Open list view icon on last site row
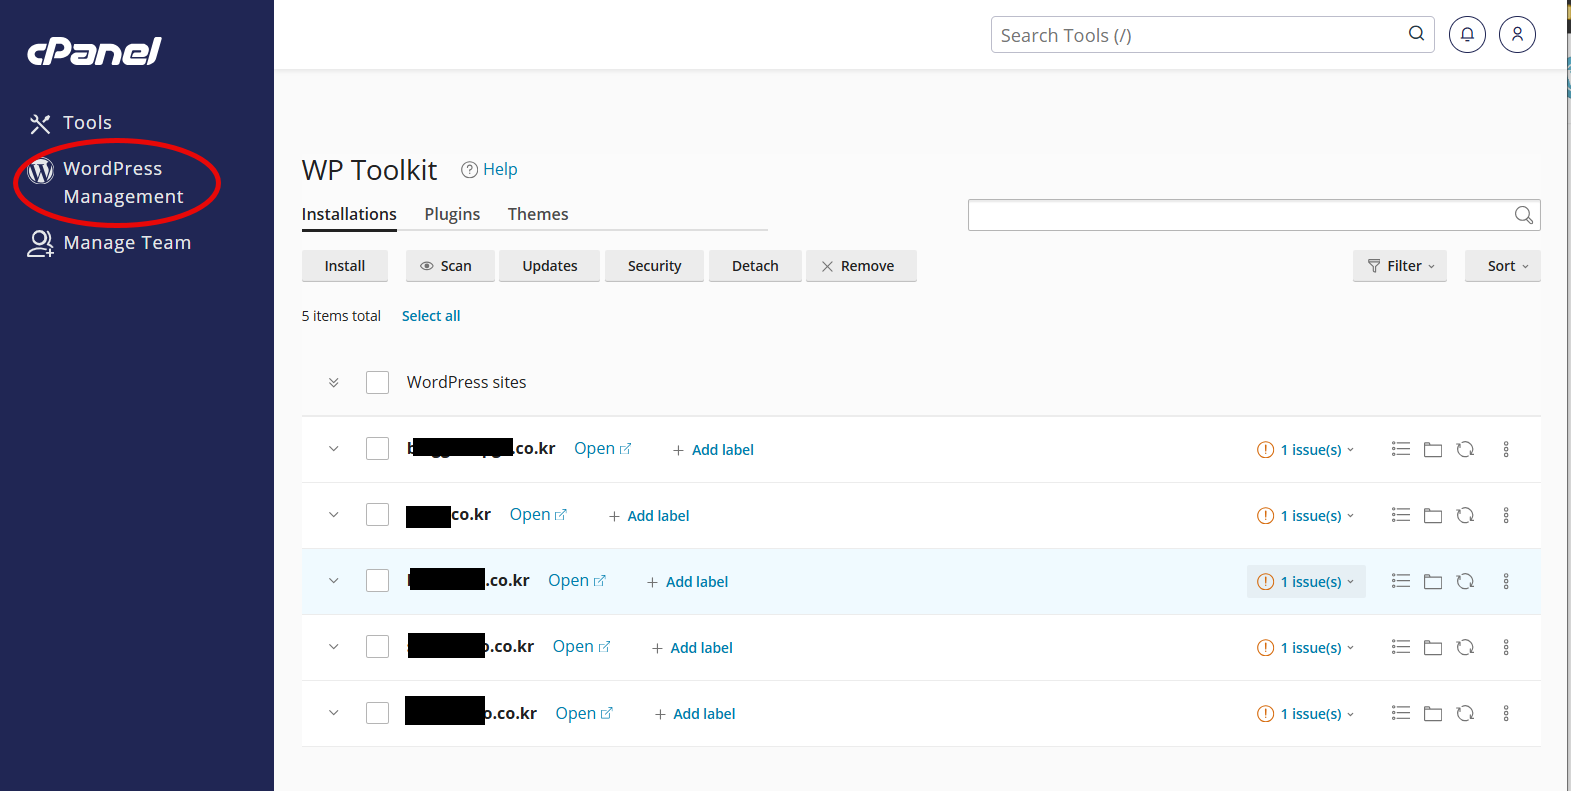 1401,713
